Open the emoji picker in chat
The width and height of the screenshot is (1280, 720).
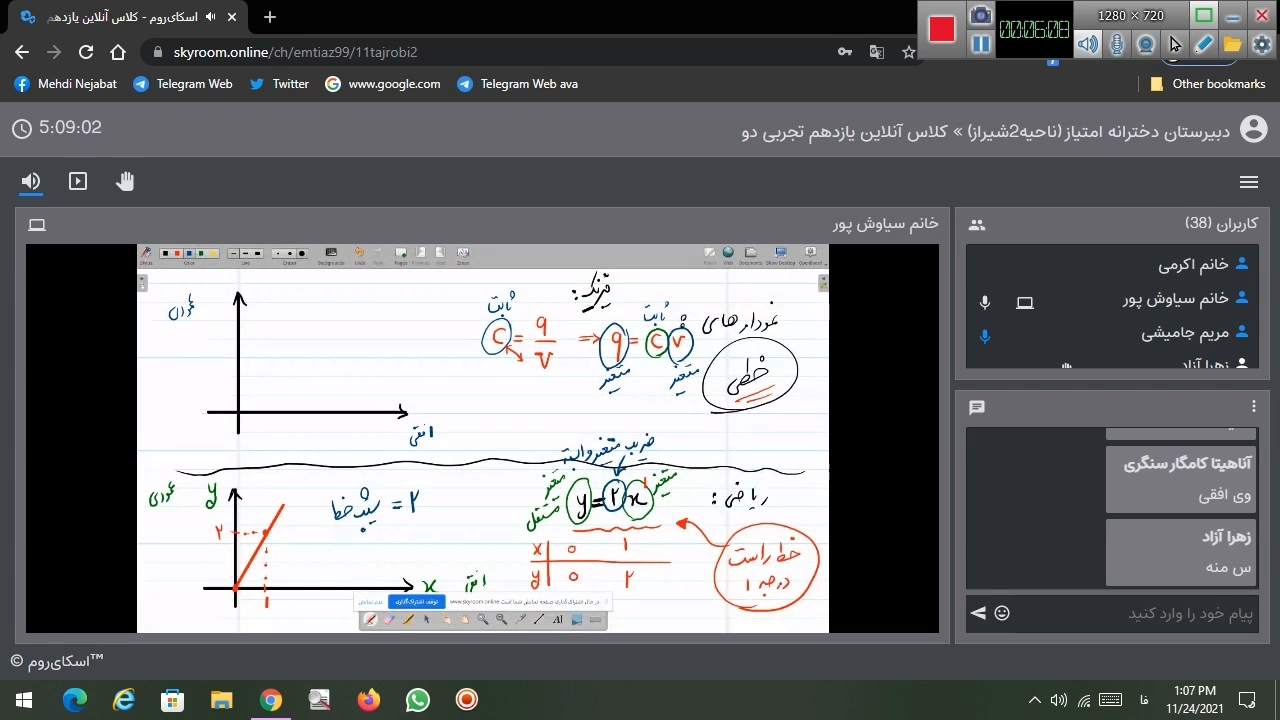pyautogui.click(x=1002, y=613)
